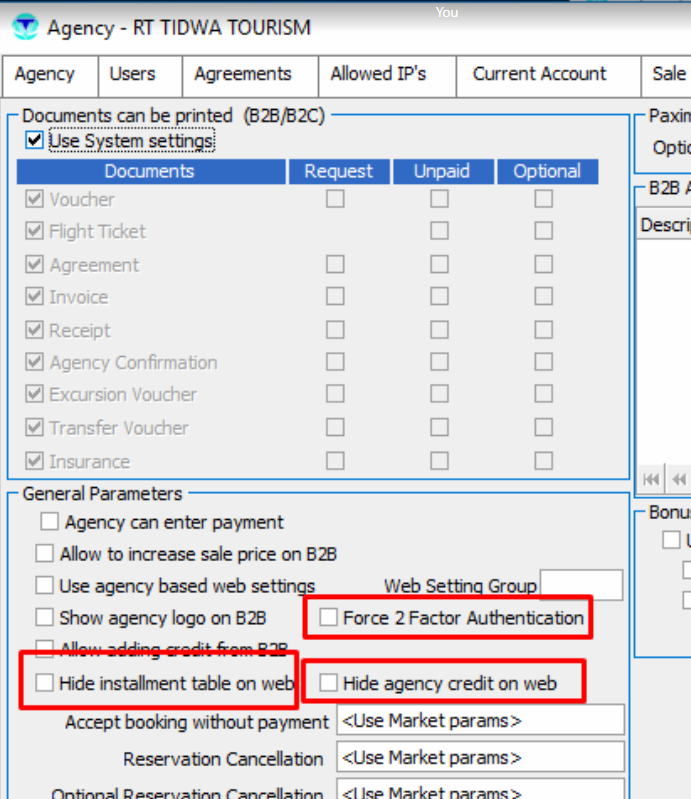The image size is (691, 799).
Task: Check Hide installment table on web
Action: tap(45, 684)
